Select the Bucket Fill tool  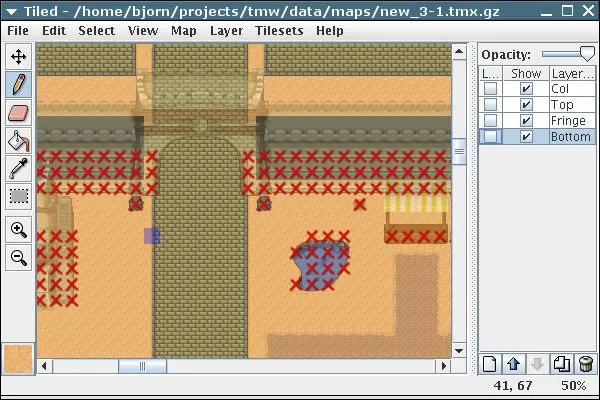18,141
